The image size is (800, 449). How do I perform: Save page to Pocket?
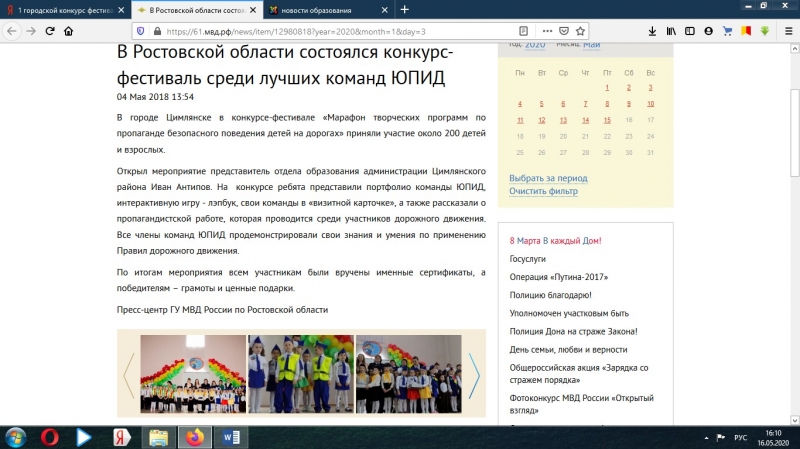(x=564, y=31)
